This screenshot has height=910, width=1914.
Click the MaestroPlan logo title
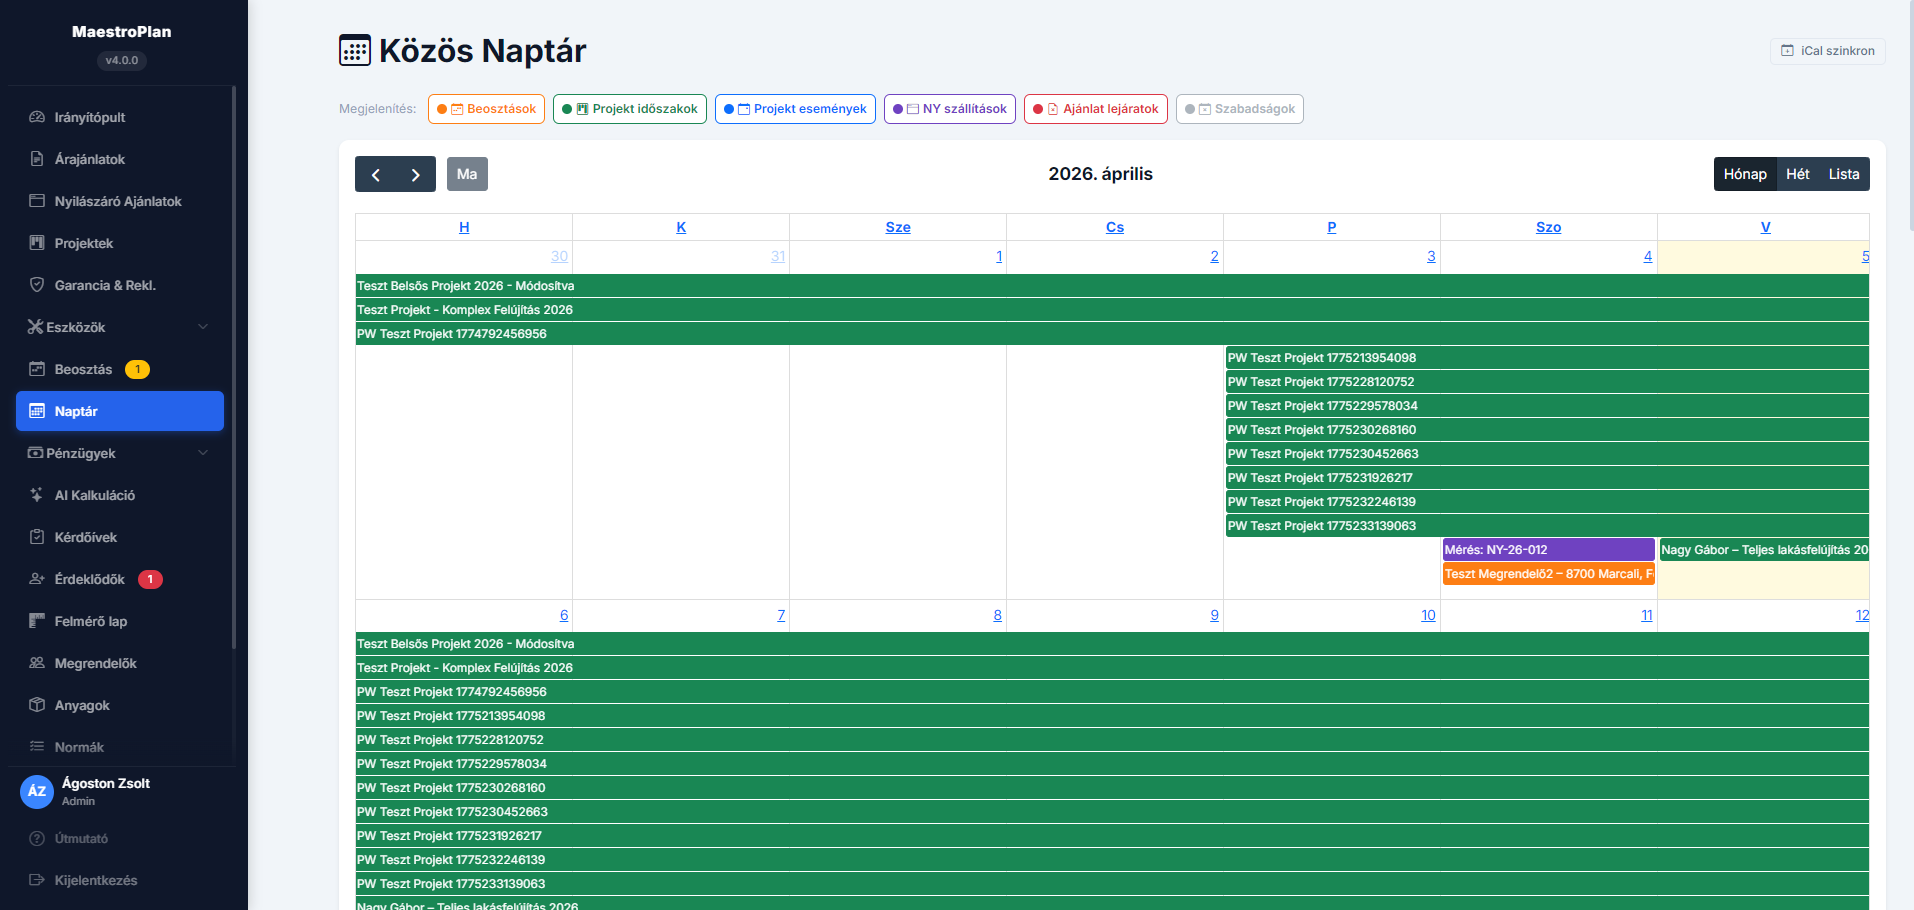(x=122, y=32)
